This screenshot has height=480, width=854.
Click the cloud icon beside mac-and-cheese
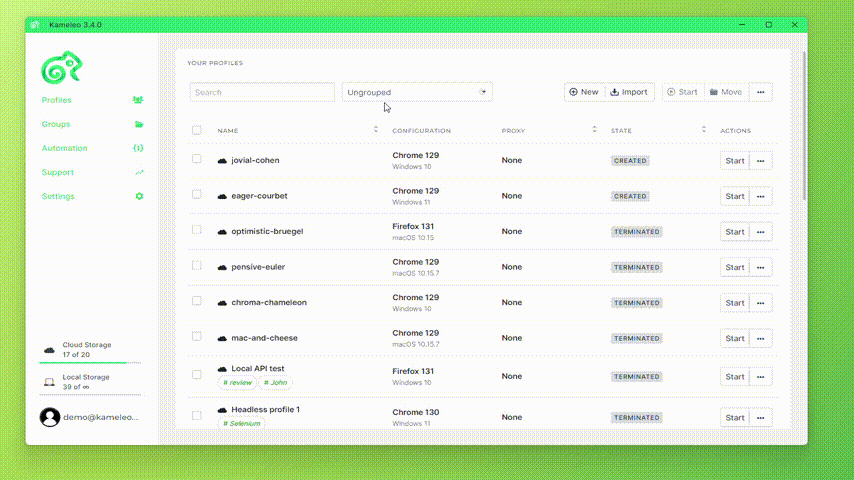click(222, 338)
